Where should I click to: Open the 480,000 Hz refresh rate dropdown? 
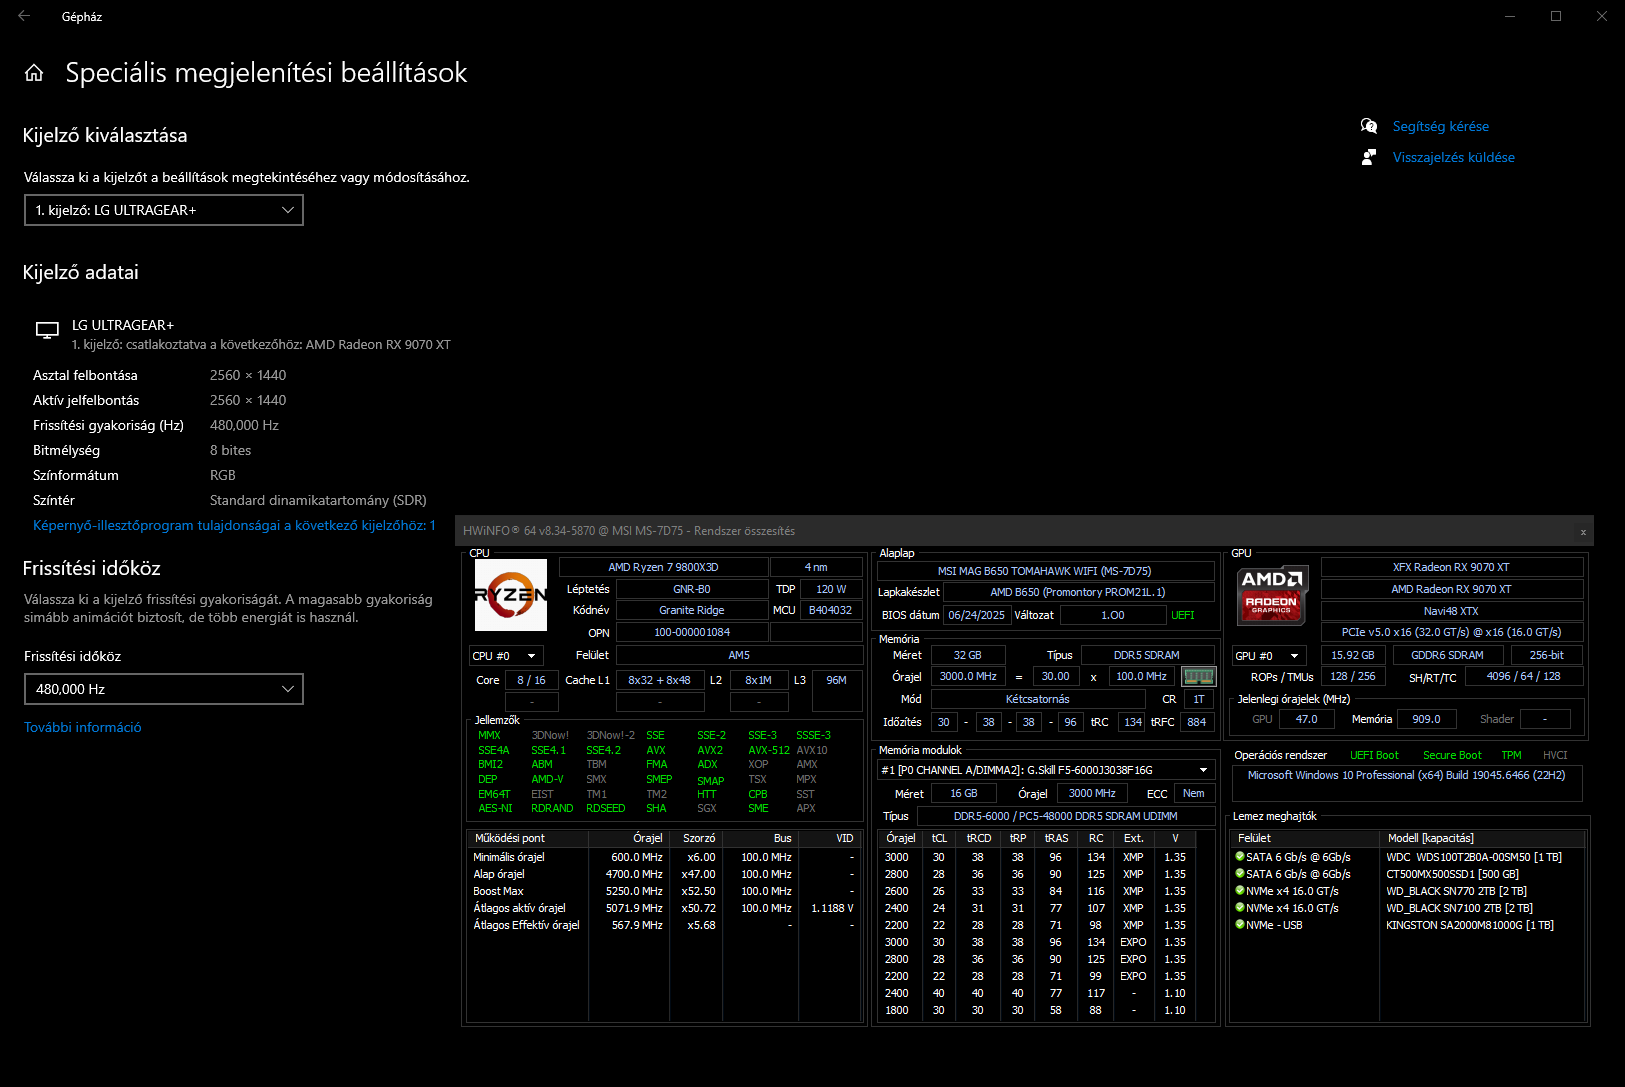tap(164, 689)
